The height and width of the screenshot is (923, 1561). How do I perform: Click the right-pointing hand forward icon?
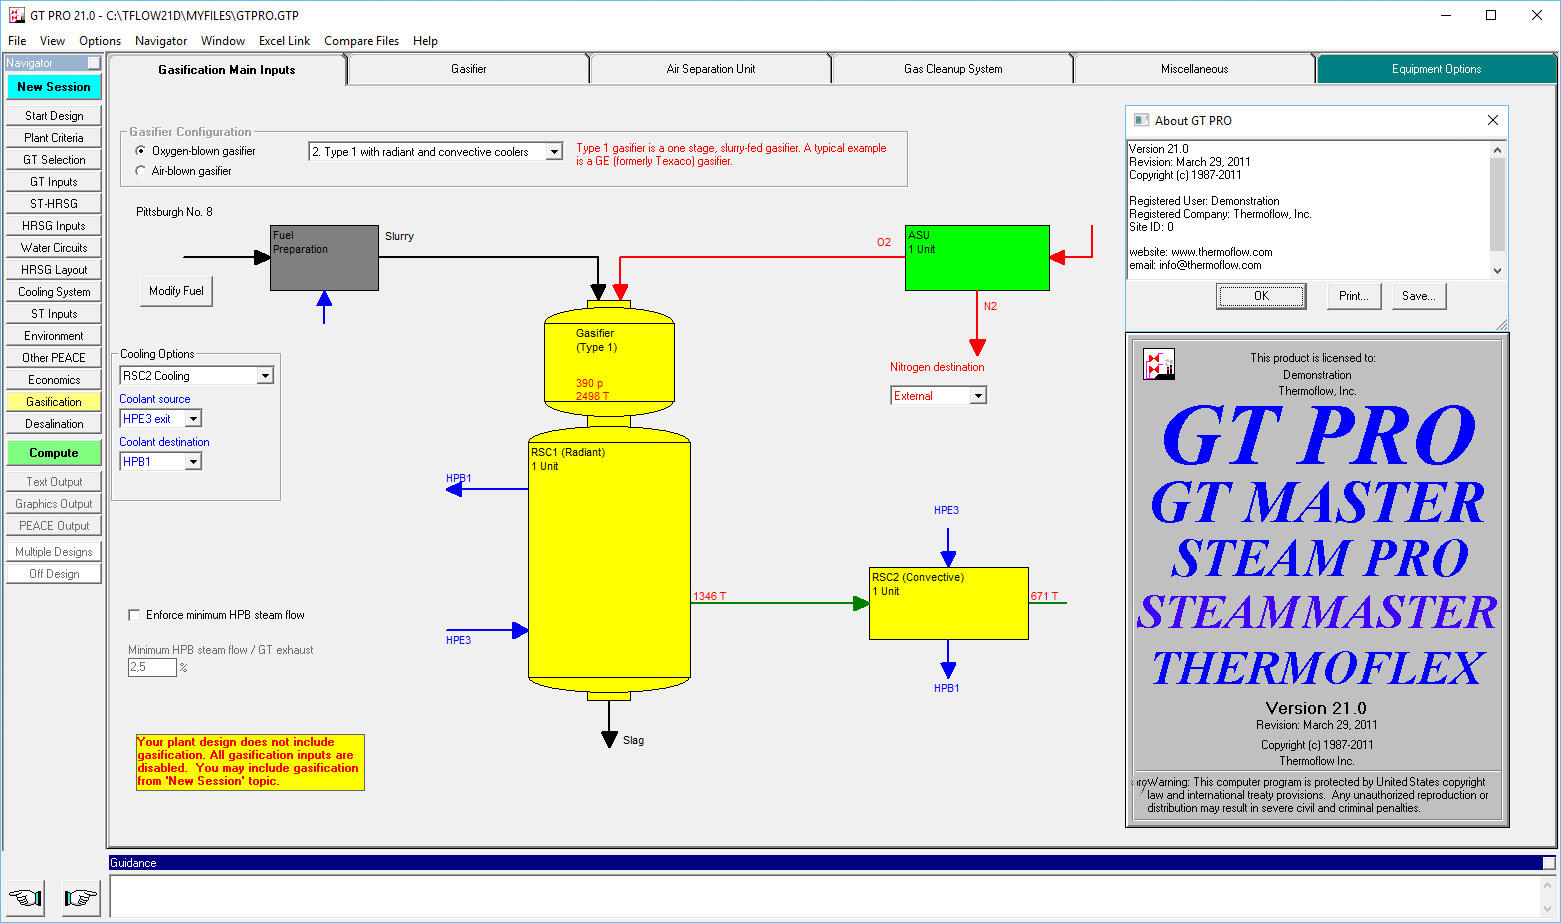(80, 897)
